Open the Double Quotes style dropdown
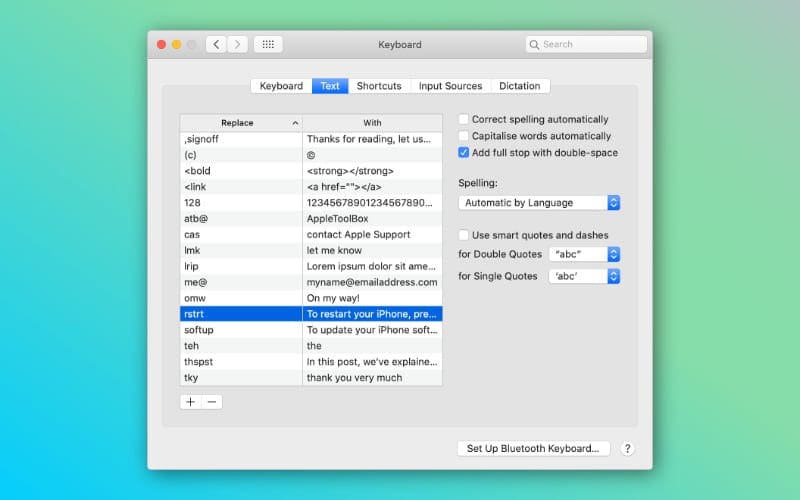This screenshot has height=500, width=800. coord(584,254)
